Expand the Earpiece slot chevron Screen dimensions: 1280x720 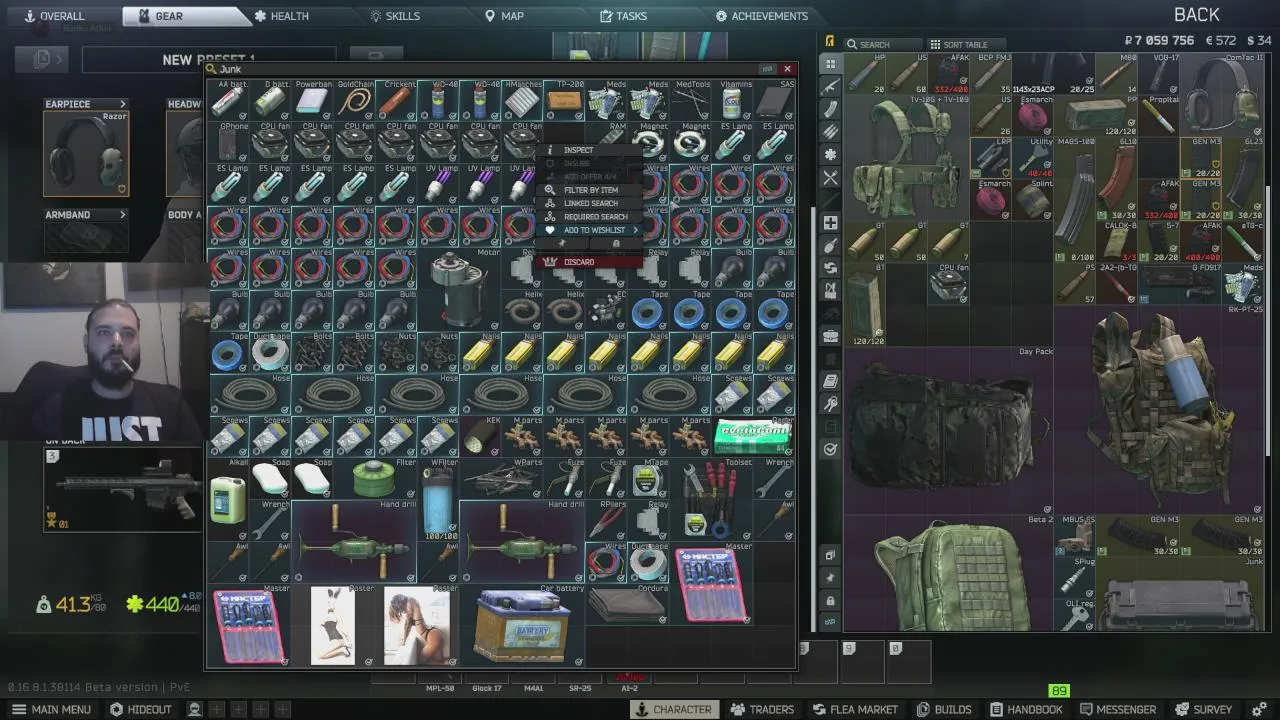pyautogui.click(x=123, y=104)
